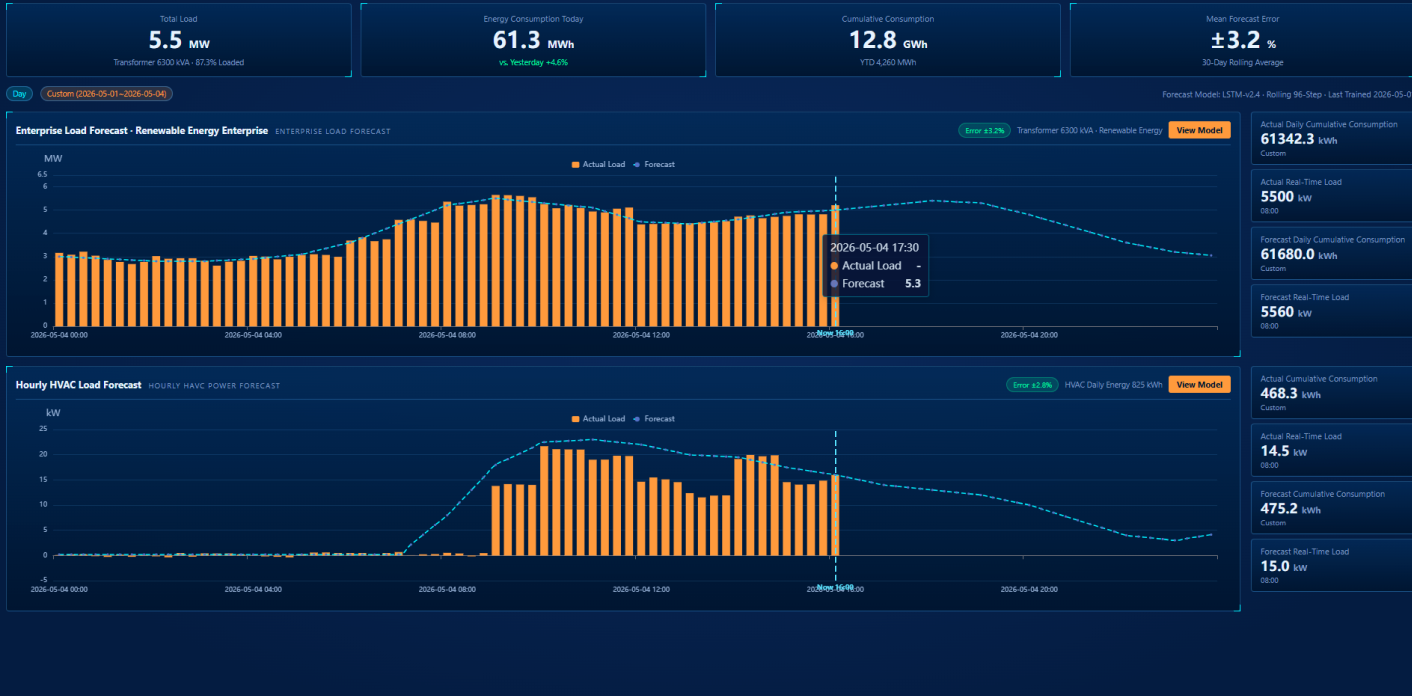Toggle Forecast legend in HVAC chart
1412x696 pixels.
click(654, 419)
